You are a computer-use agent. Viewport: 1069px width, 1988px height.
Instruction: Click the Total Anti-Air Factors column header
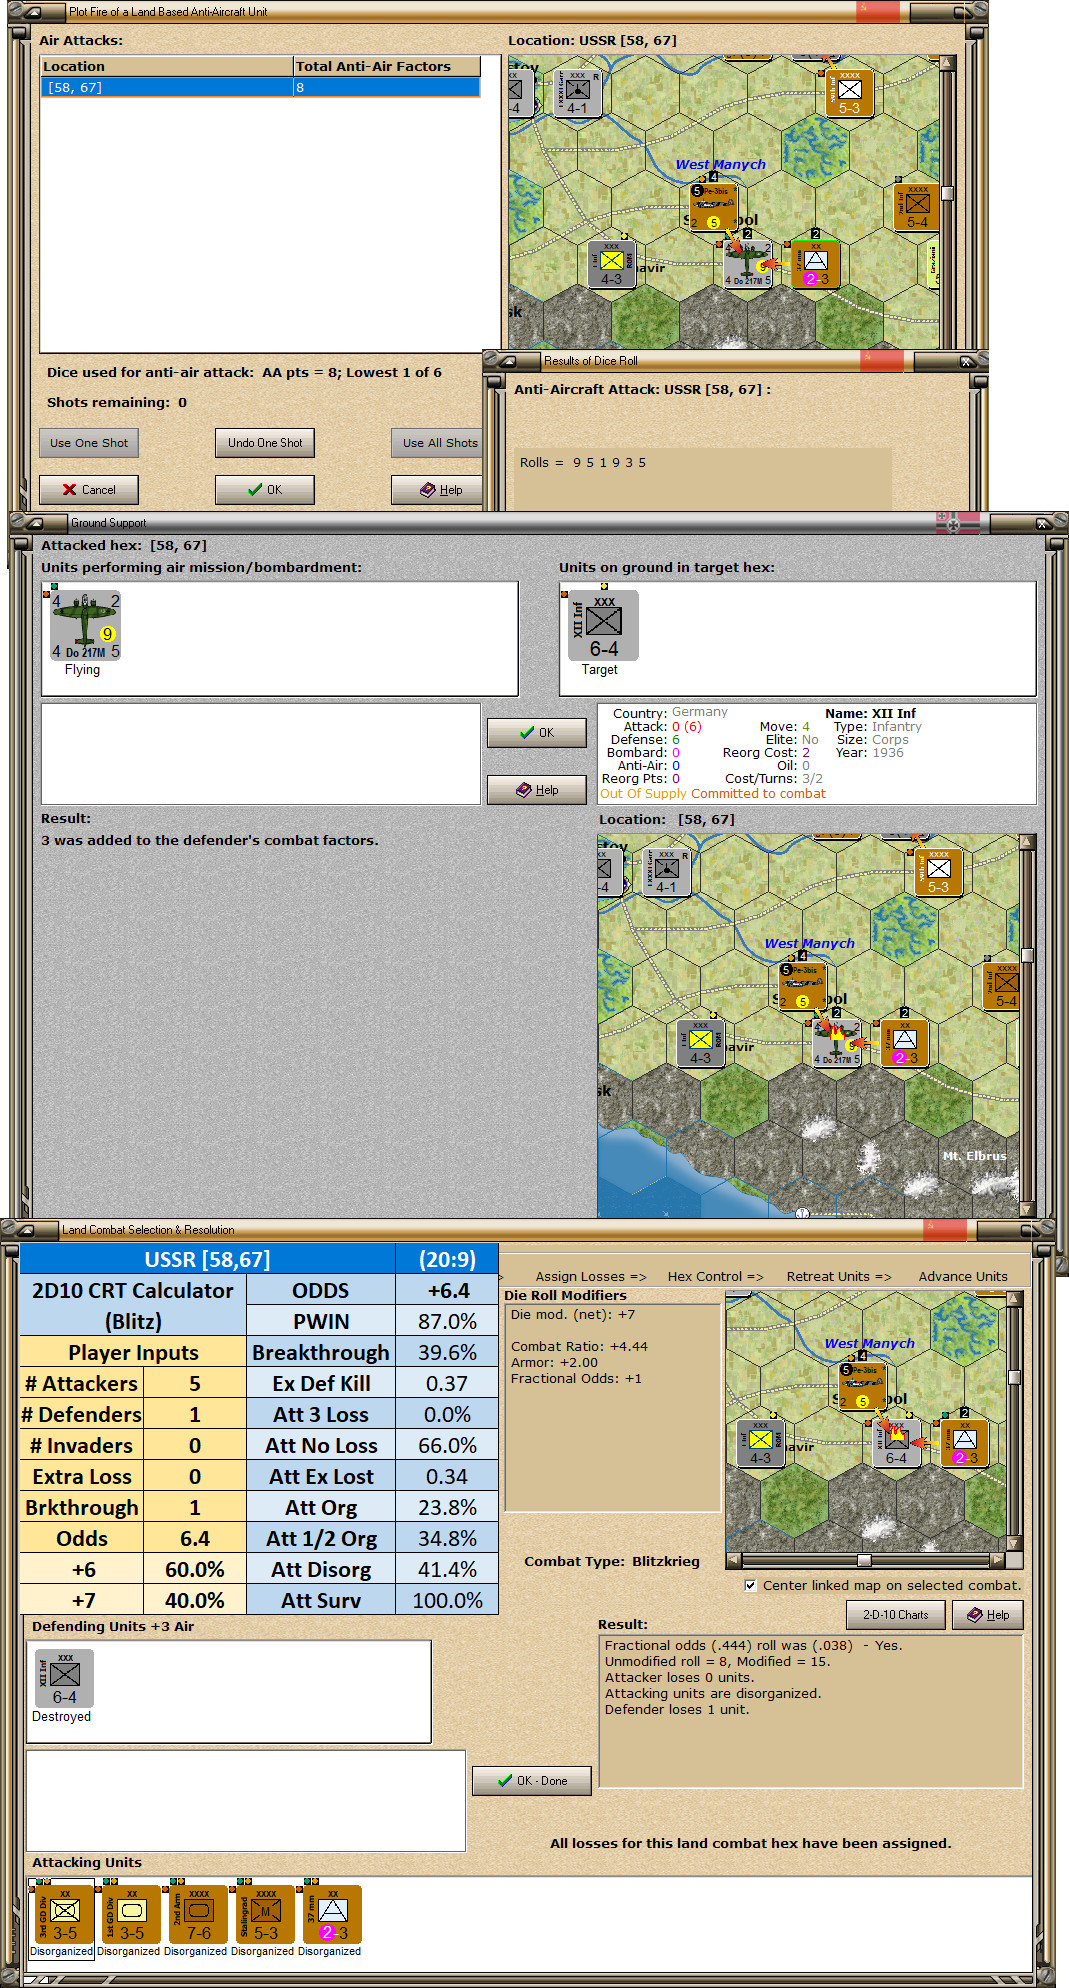pyautogui.click(x=387, y=66)
